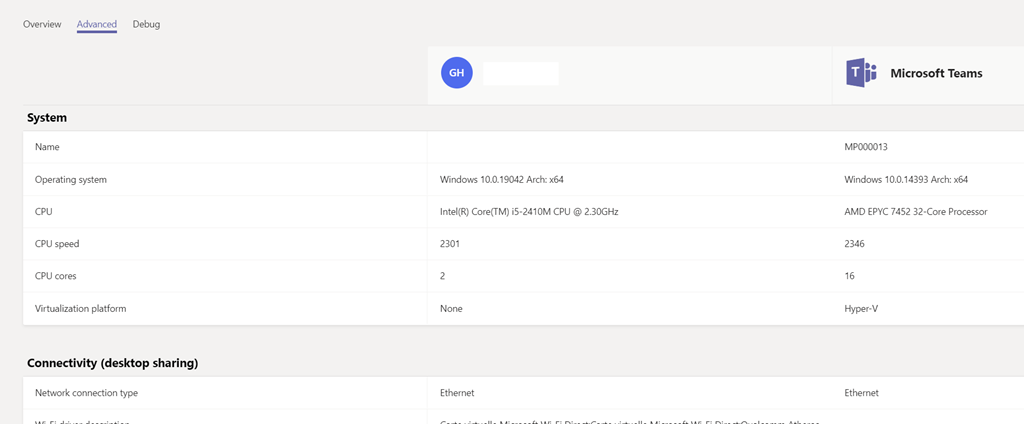Image resolution: width=1024 pixels, height=424 pixels.
Task: Click the Virtualization platform row label
Action: click(x=81, y=309)
